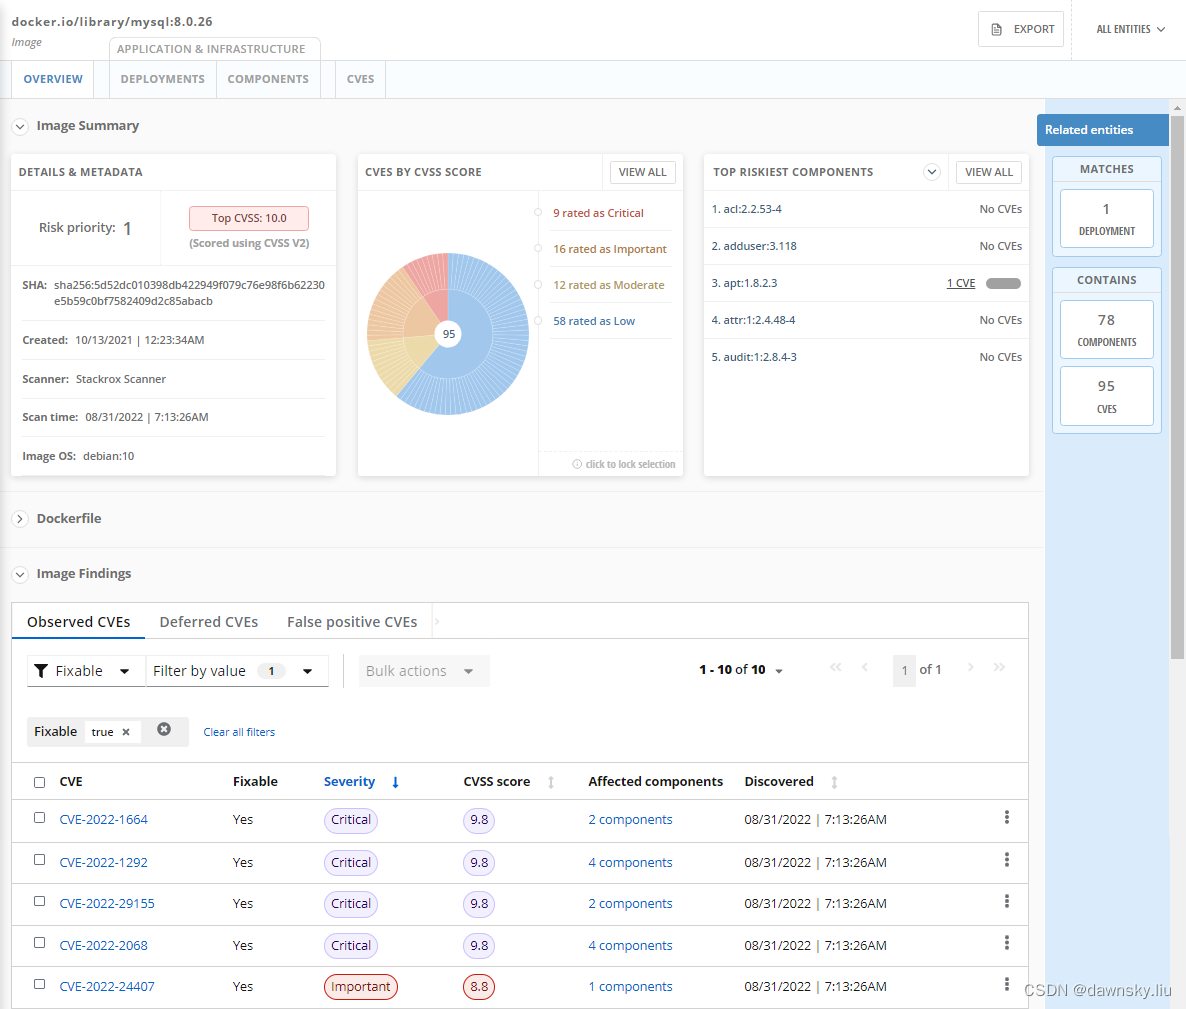Open row actions menu for CVE-2022-1664

coord(1007,818)
